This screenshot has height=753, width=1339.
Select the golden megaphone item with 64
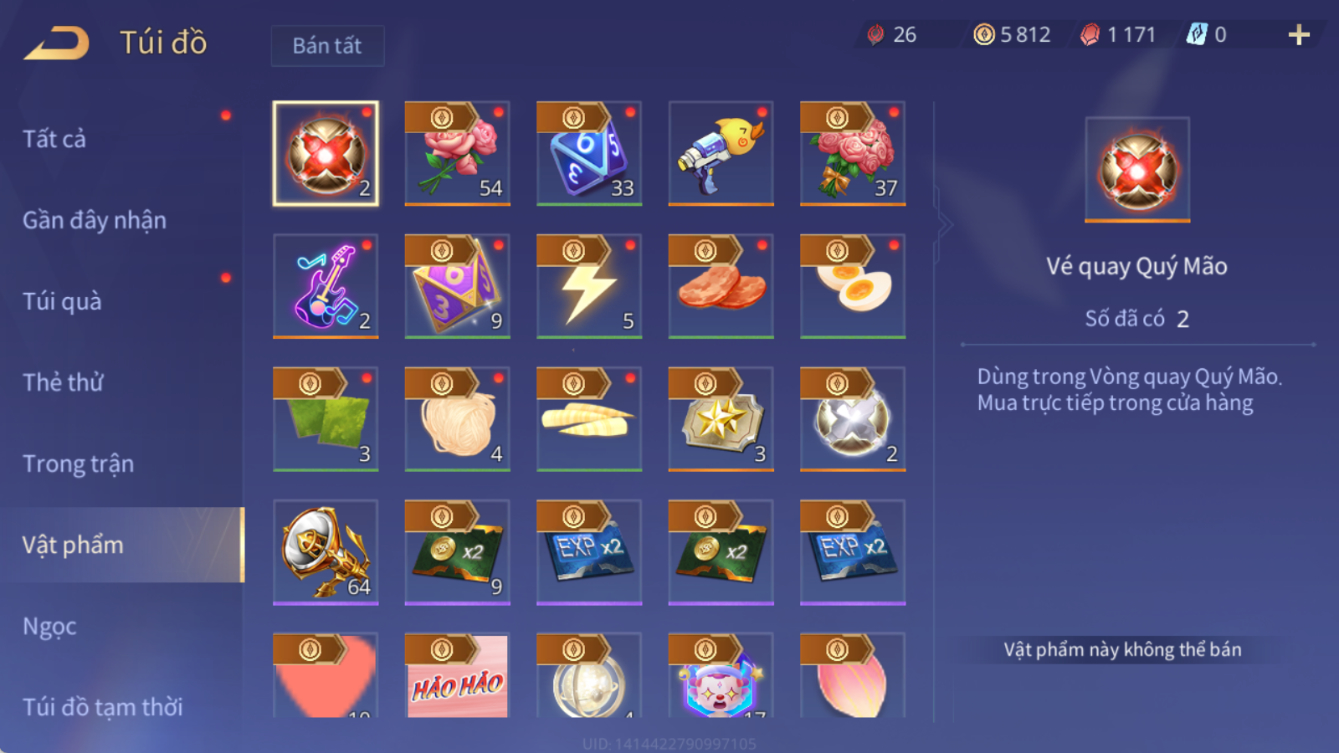click(x=326, y=553)
